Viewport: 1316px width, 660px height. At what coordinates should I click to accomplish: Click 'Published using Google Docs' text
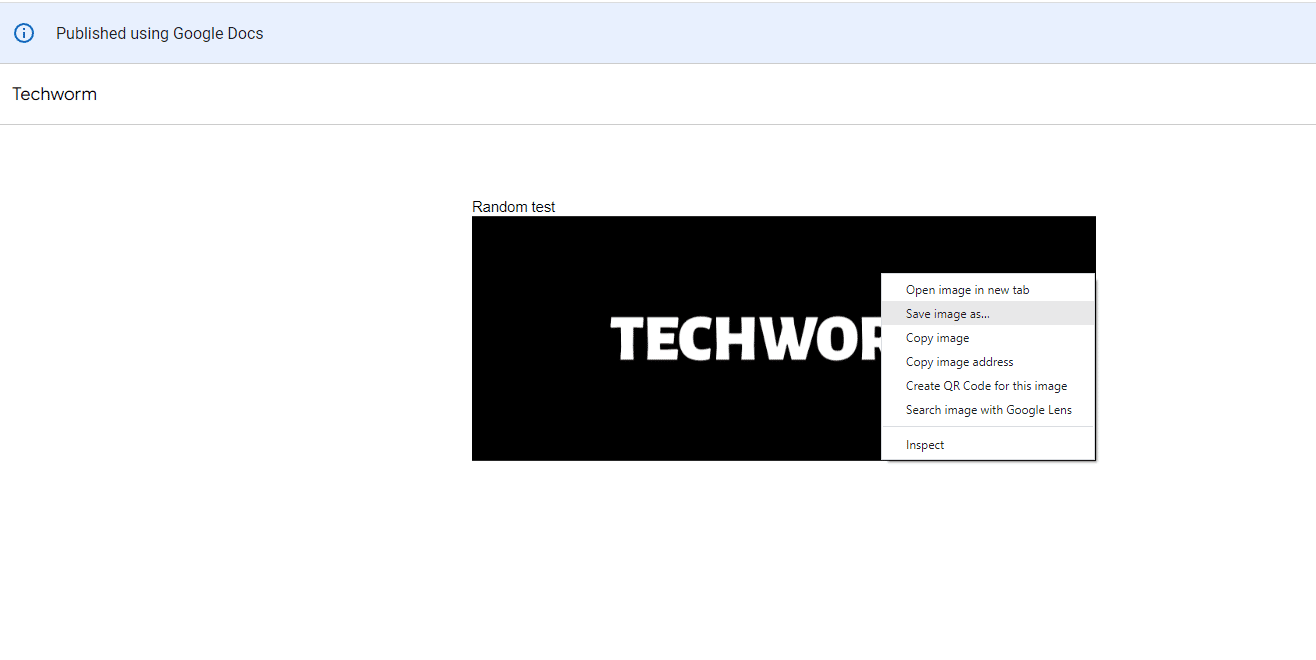pyautogui.click(x=160, y=33)
